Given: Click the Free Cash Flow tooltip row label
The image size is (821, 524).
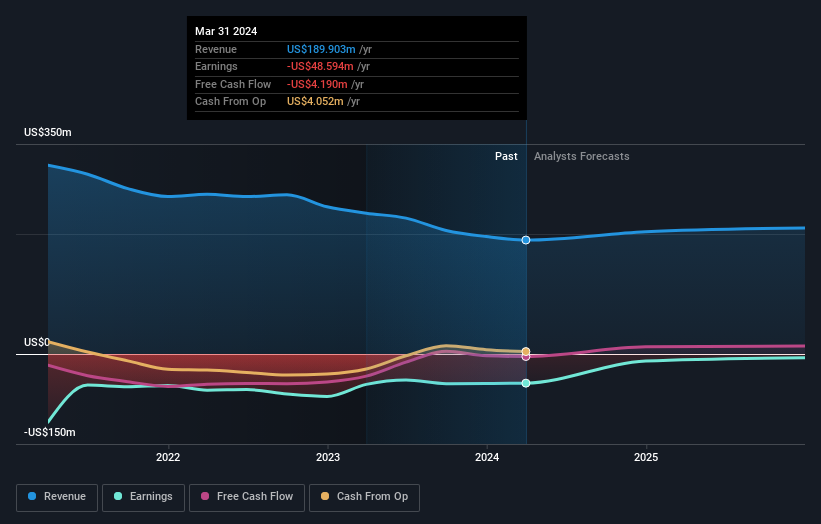Looking at the screenshot, I should point(233,84).
